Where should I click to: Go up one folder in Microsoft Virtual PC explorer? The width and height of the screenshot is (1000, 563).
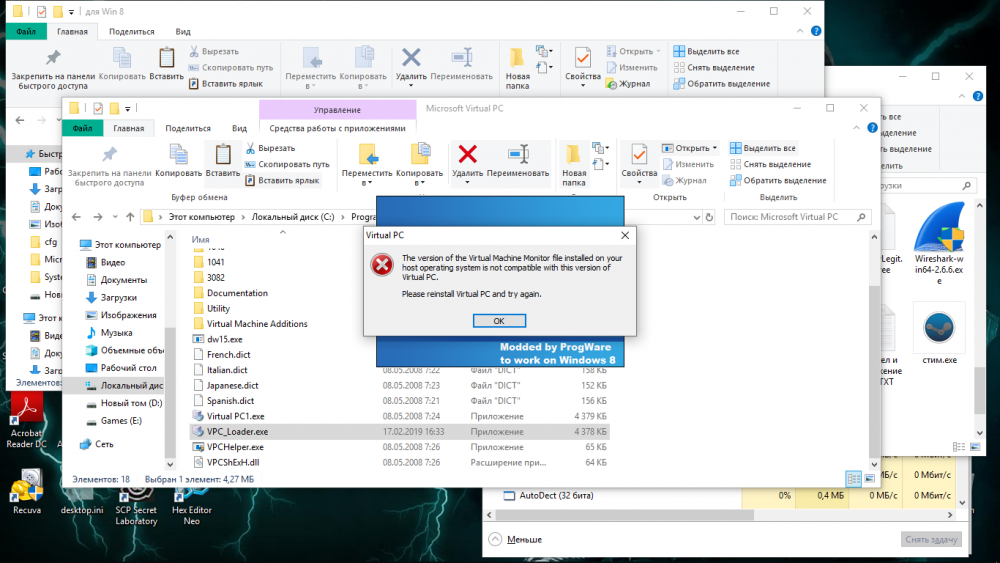coord(130,217)
